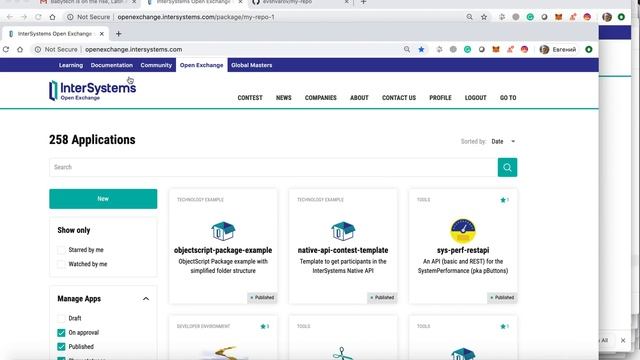Uncheck the Published checkbox
640x360 pixels.
coord(61,347)
